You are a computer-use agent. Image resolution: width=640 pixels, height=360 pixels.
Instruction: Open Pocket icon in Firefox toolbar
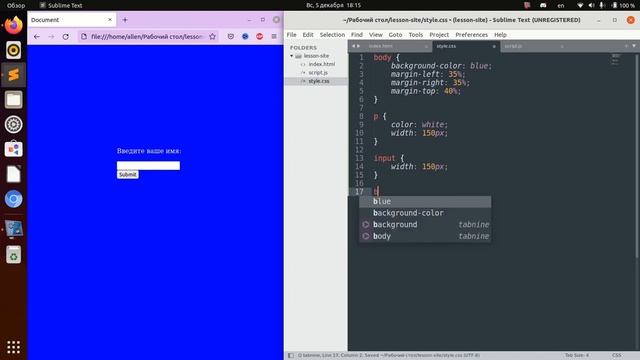(x=231, y=37)
